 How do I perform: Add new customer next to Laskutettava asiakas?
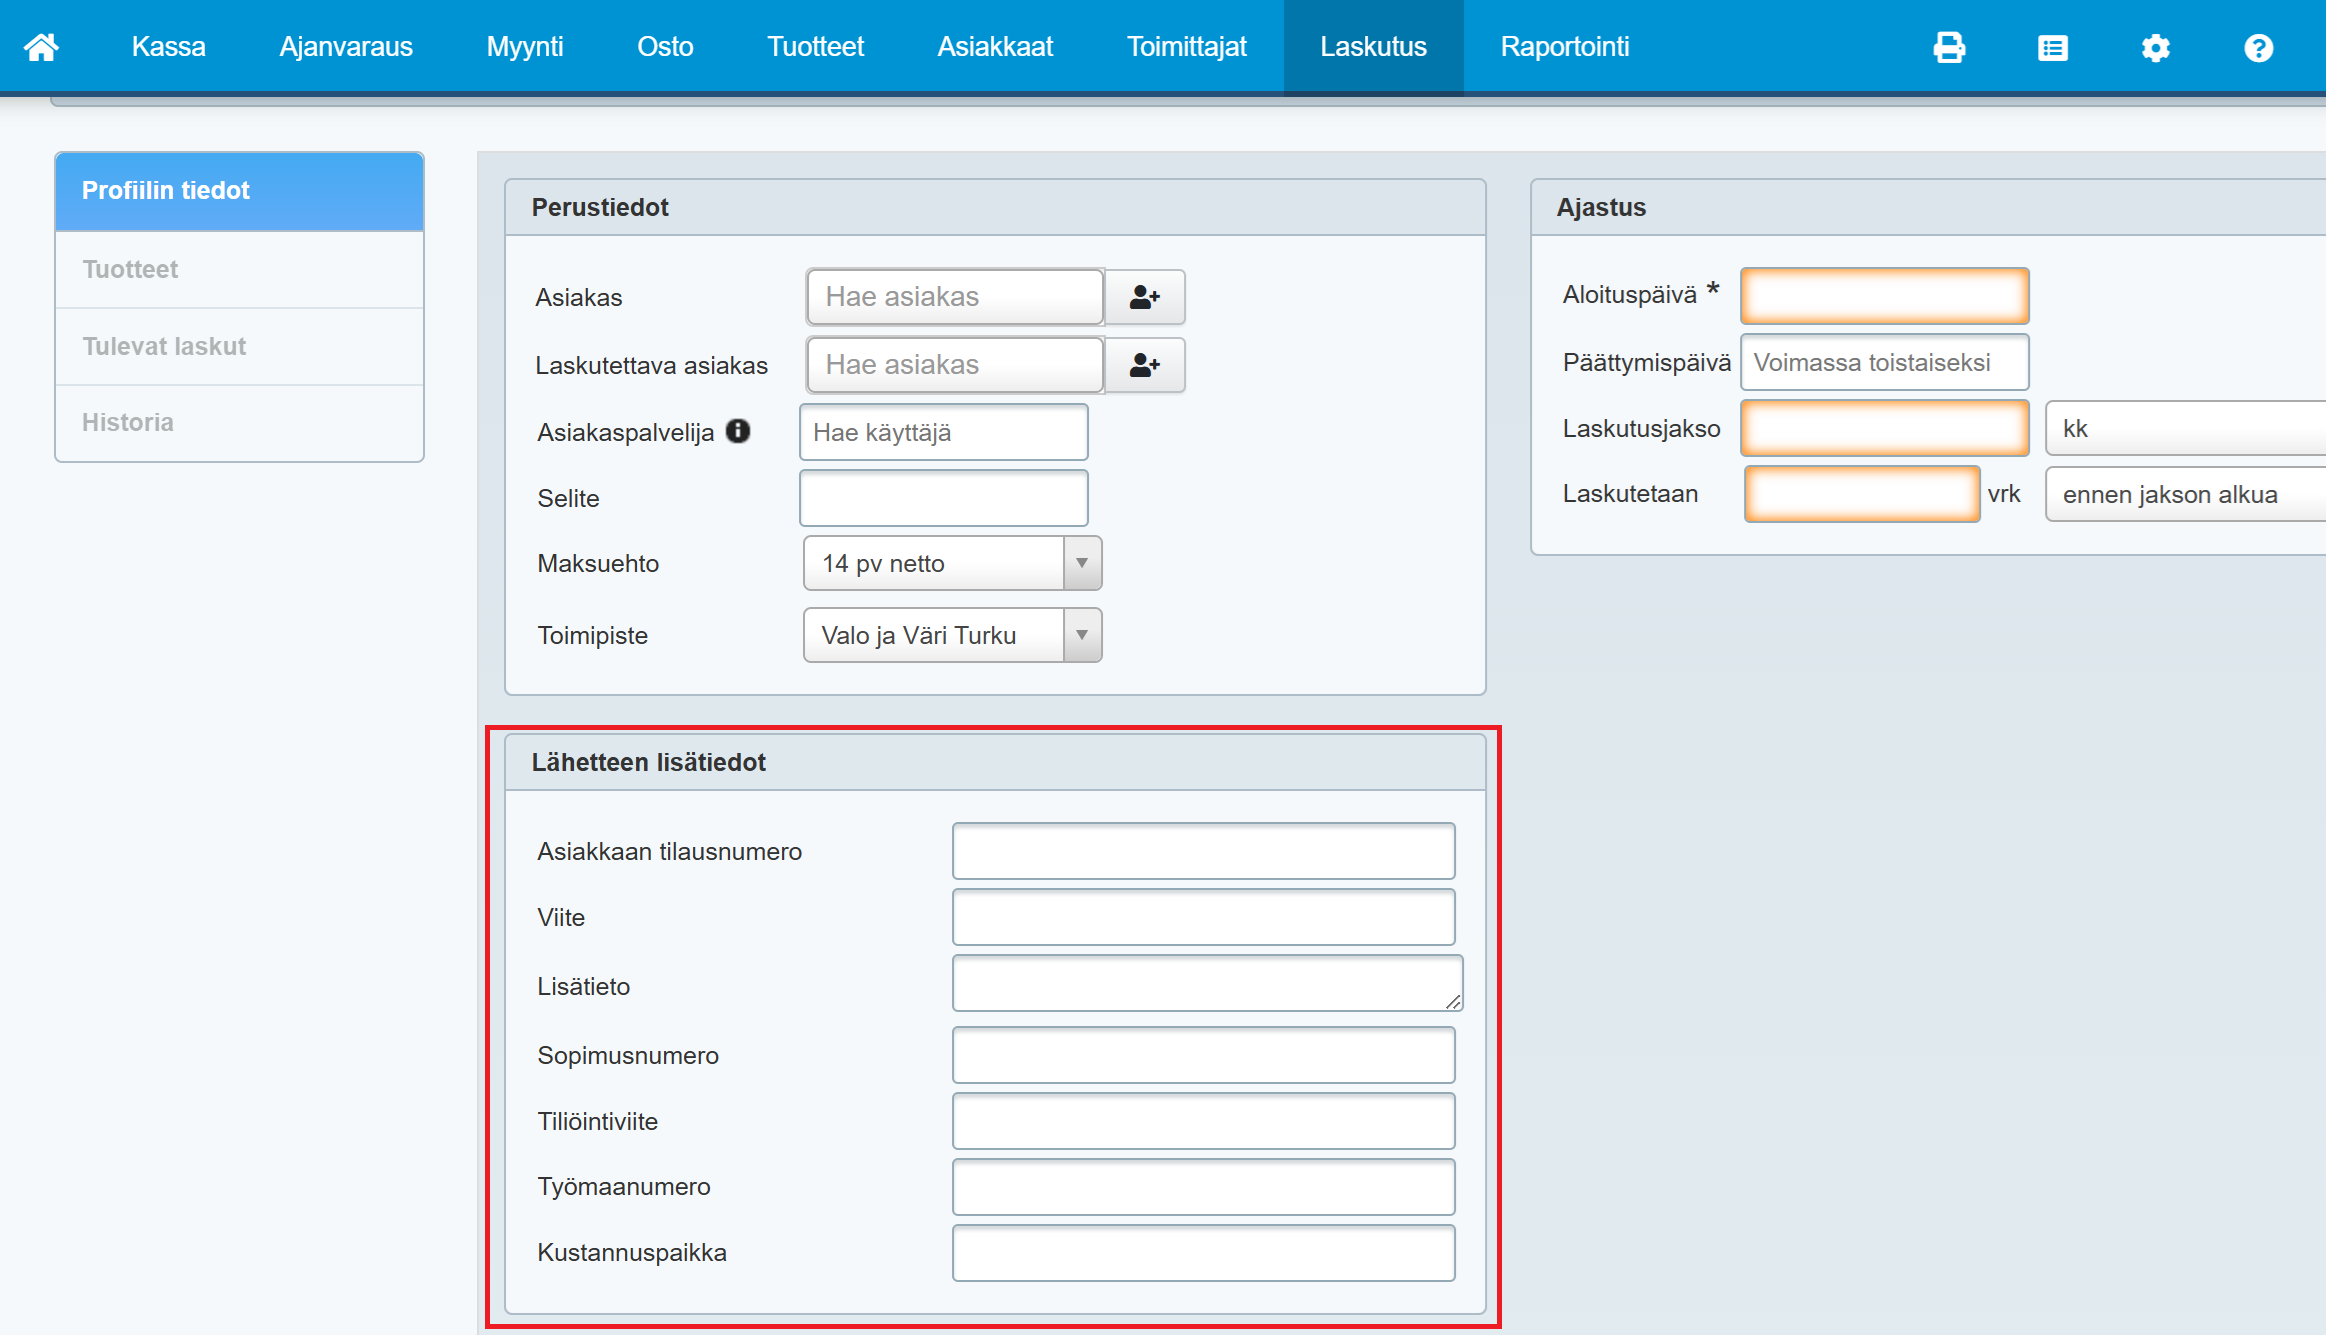(1145, 365)
